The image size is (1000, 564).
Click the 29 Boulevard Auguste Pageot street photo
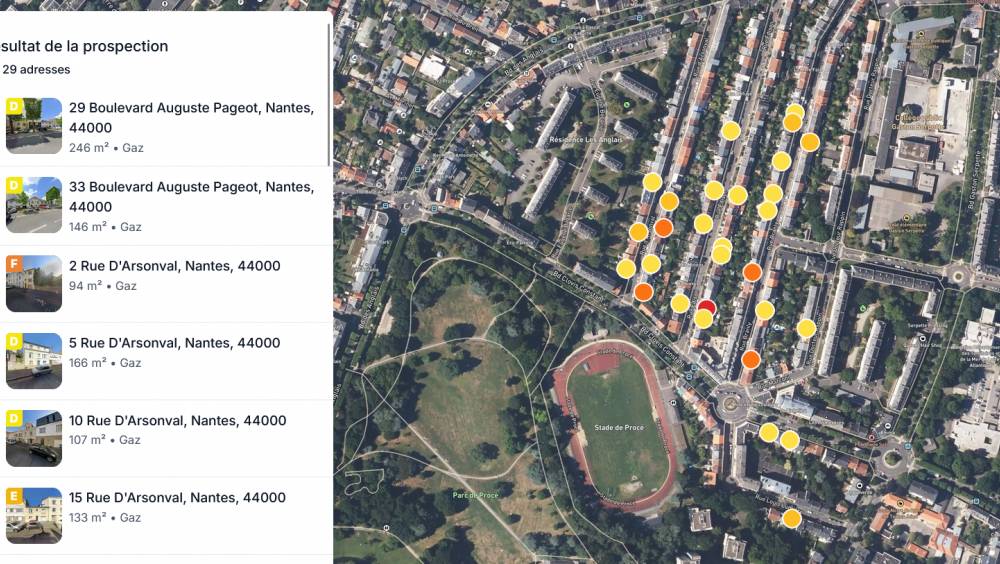click(34, 126)
